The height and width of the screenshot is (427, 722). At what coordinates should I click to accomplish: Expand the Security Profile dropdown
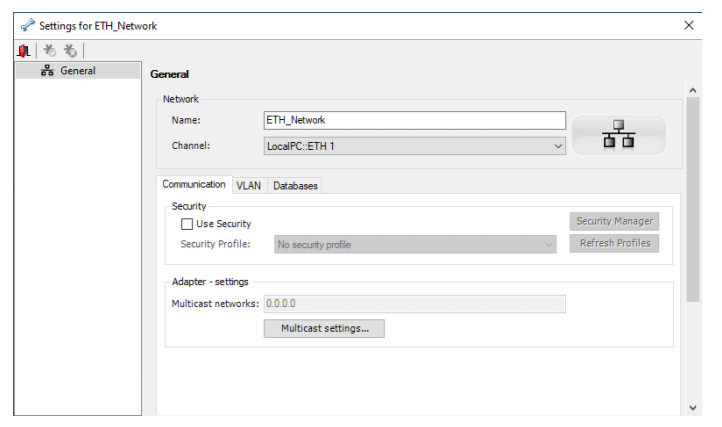414,244
